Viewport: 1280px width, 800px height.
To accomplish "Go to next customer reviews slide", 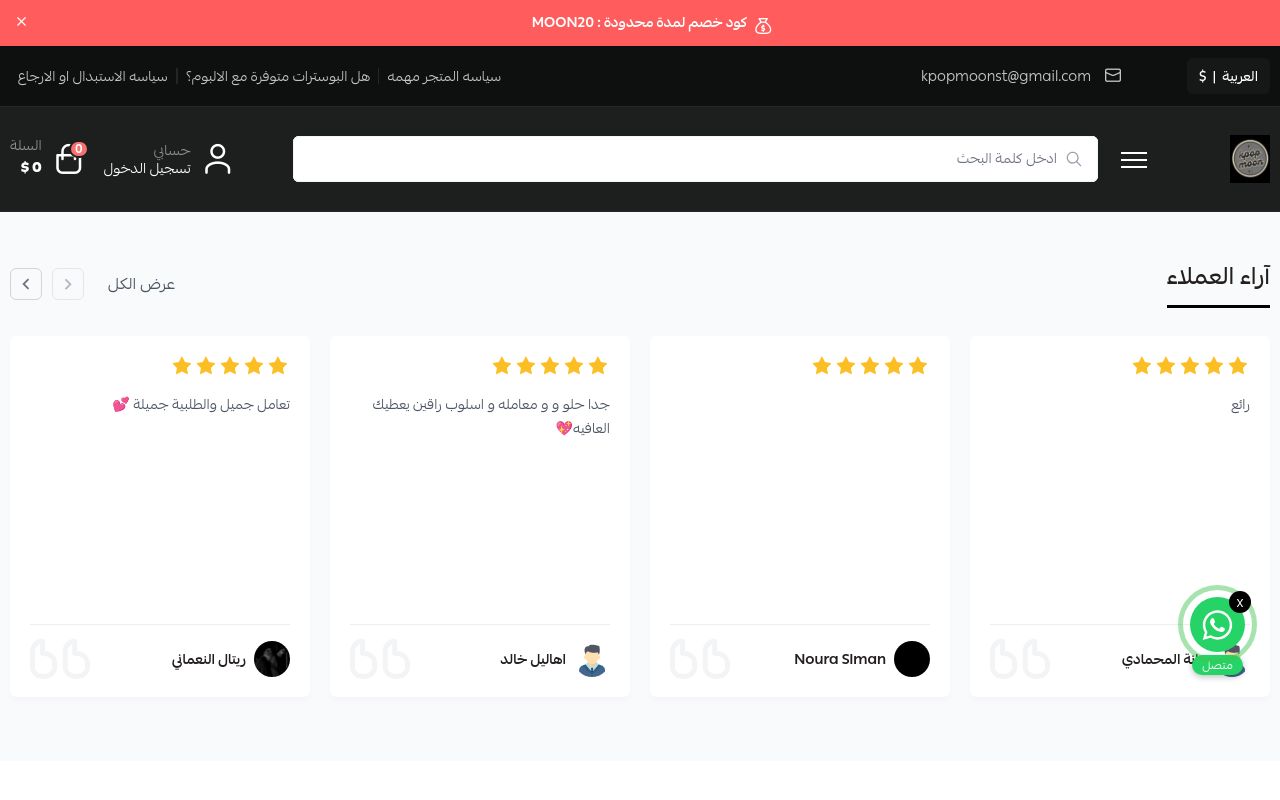I will 26,284.
